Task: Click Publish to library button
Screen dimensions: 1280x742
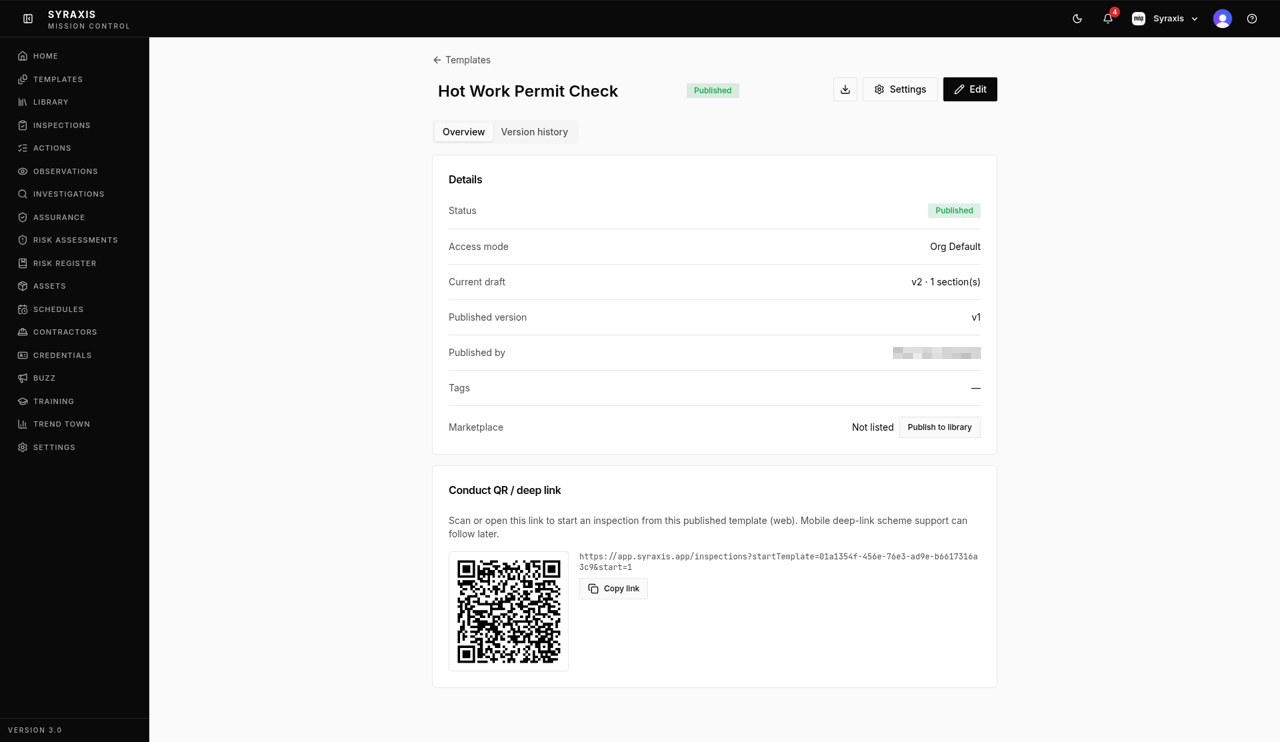Action: tap(940, 427)
